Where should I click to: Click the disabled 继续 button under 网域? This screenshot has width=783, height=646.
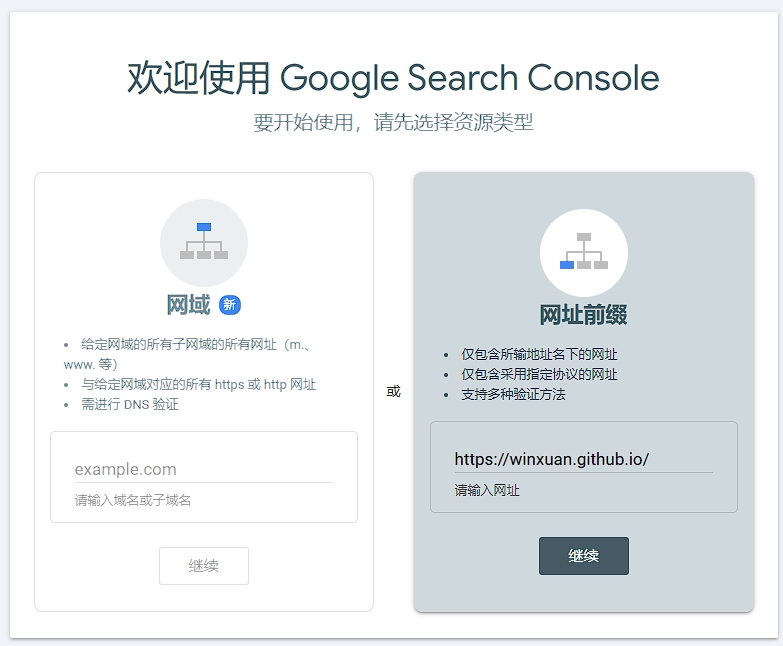pos(204,566)
